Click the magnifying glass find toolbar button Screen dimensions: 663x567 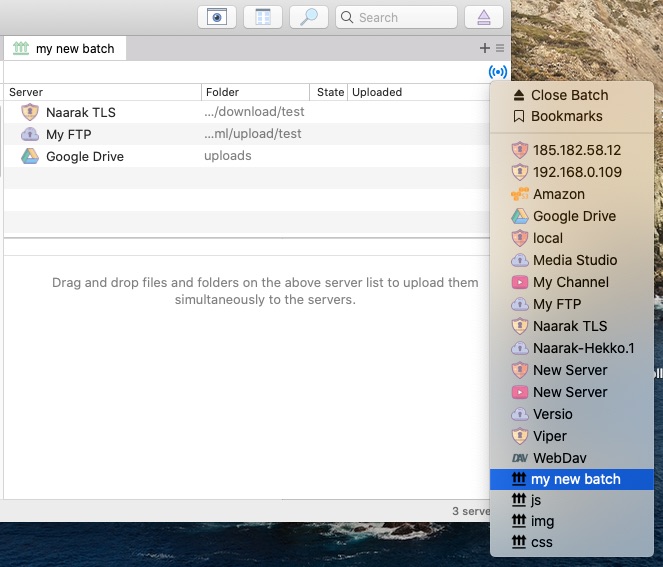(309, 17)
